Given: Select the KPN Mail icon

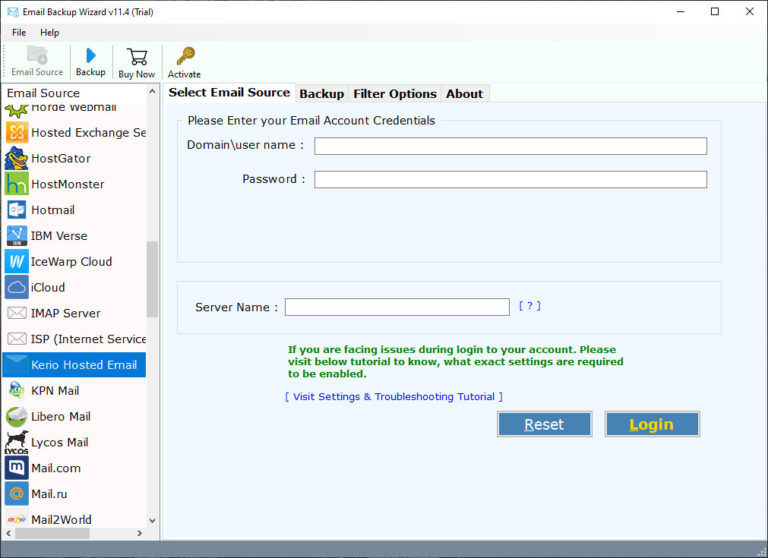Looking at the screenshot, I should tap(17, 390).
